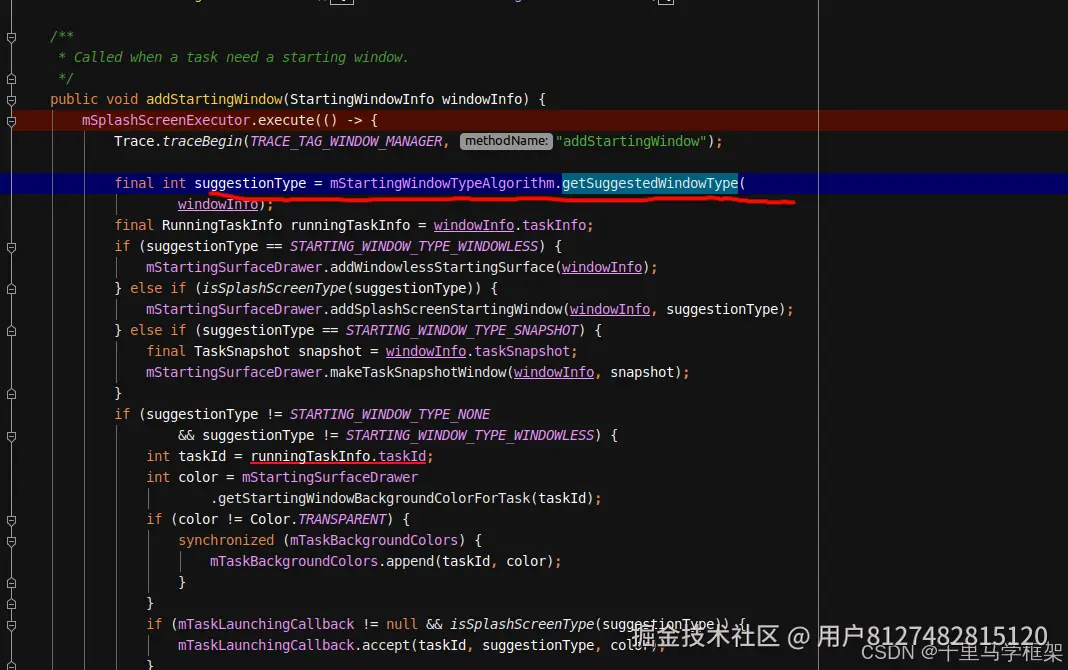Click TaskSnapshot type in the snapshot declaration
The width and height of the screenshot is (1068, 670).
pos(242,351)
